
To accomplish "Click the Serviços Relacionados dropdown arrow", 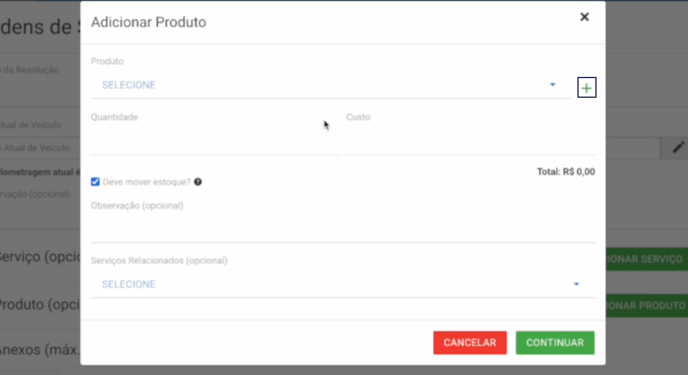I will [x=576, y=284].
